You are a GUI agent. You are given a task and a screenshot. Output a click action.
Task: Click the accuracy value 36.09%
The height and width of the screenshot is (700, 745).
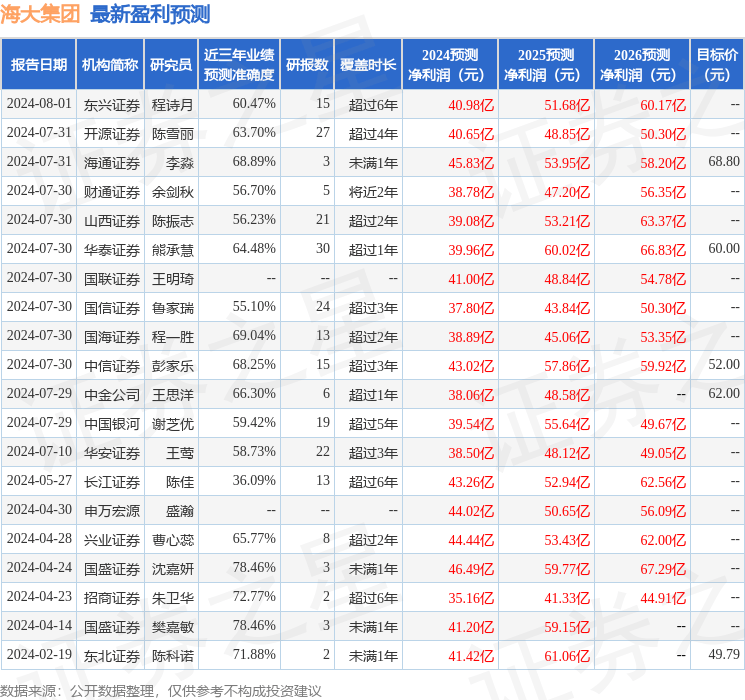click(254, 480)
